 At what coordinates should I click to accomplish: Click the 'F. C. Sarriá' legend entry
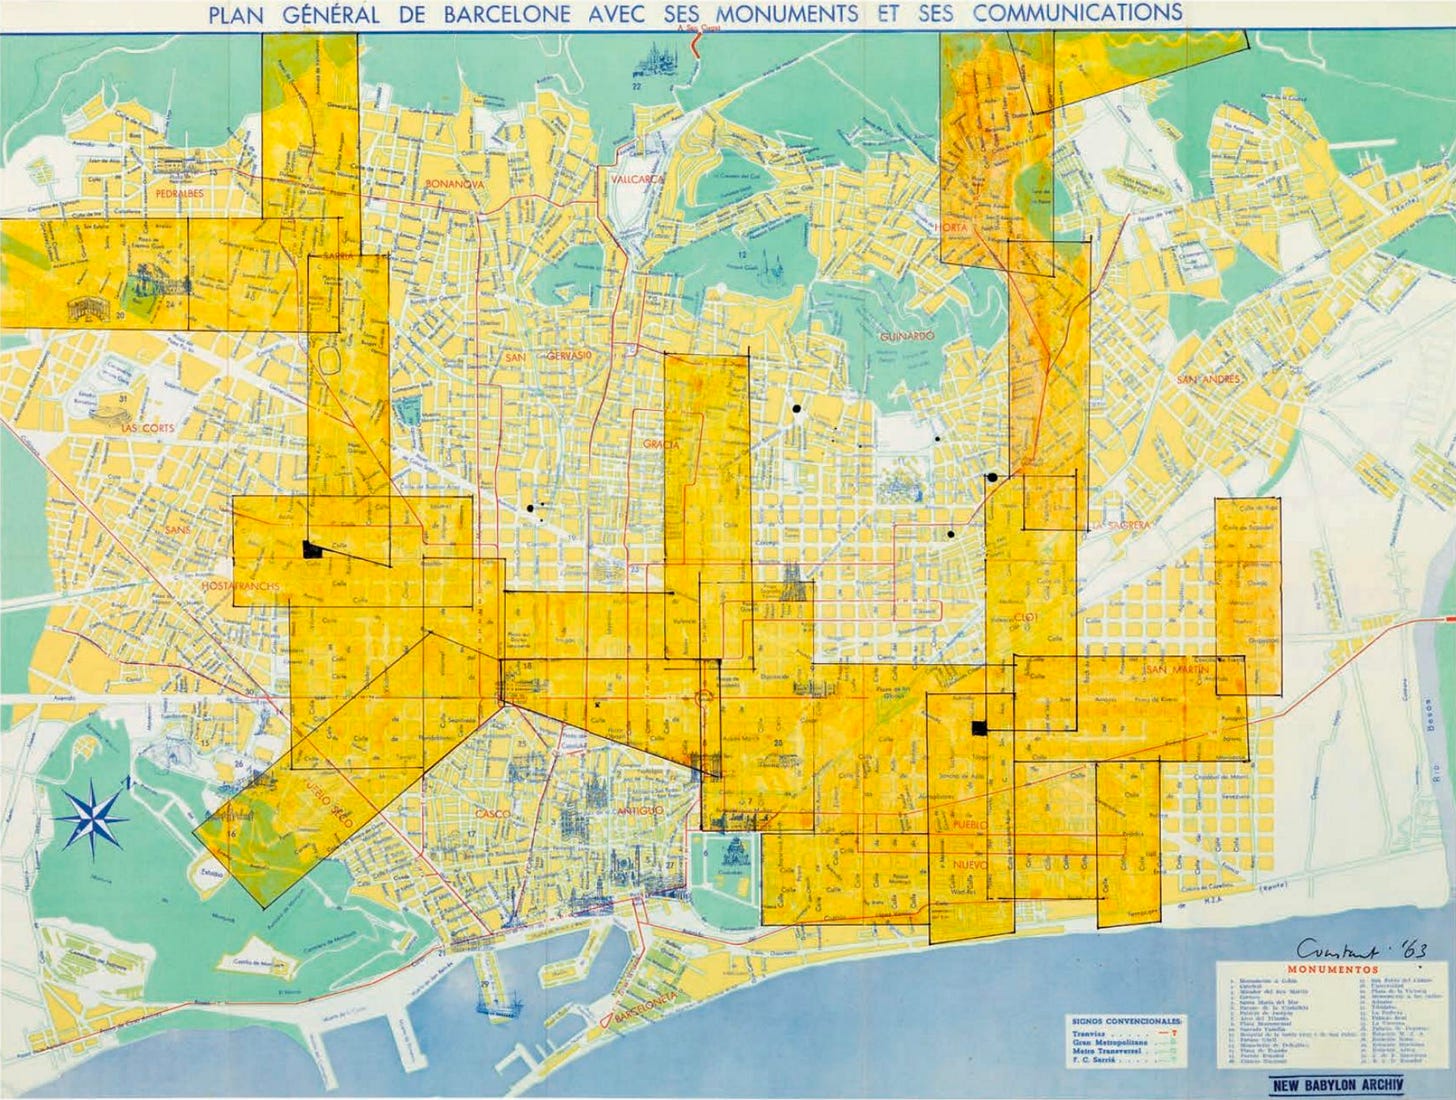pyautogui.click(x=1094, y=1062)
